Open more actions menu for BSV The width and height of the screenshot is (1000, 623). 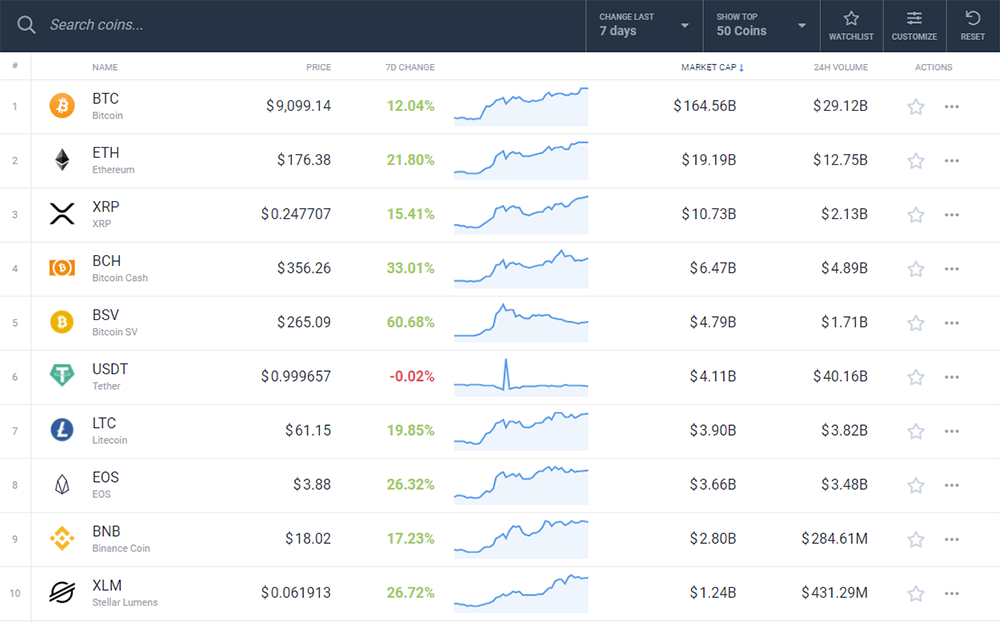(952, 323)
